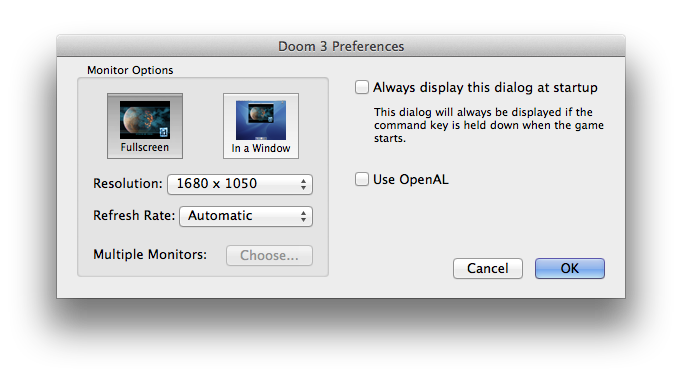Open the Resolution dropdown showing 1680 x 1050
The width and height of the screenshot is (682, 377).
[x=240, y=184]
